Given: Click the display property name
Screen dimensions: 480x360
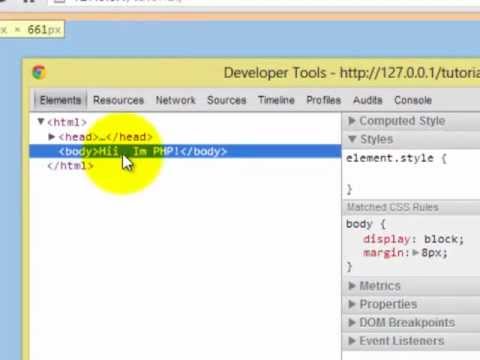Looking at the screenshot, I should tap(387, 239).
